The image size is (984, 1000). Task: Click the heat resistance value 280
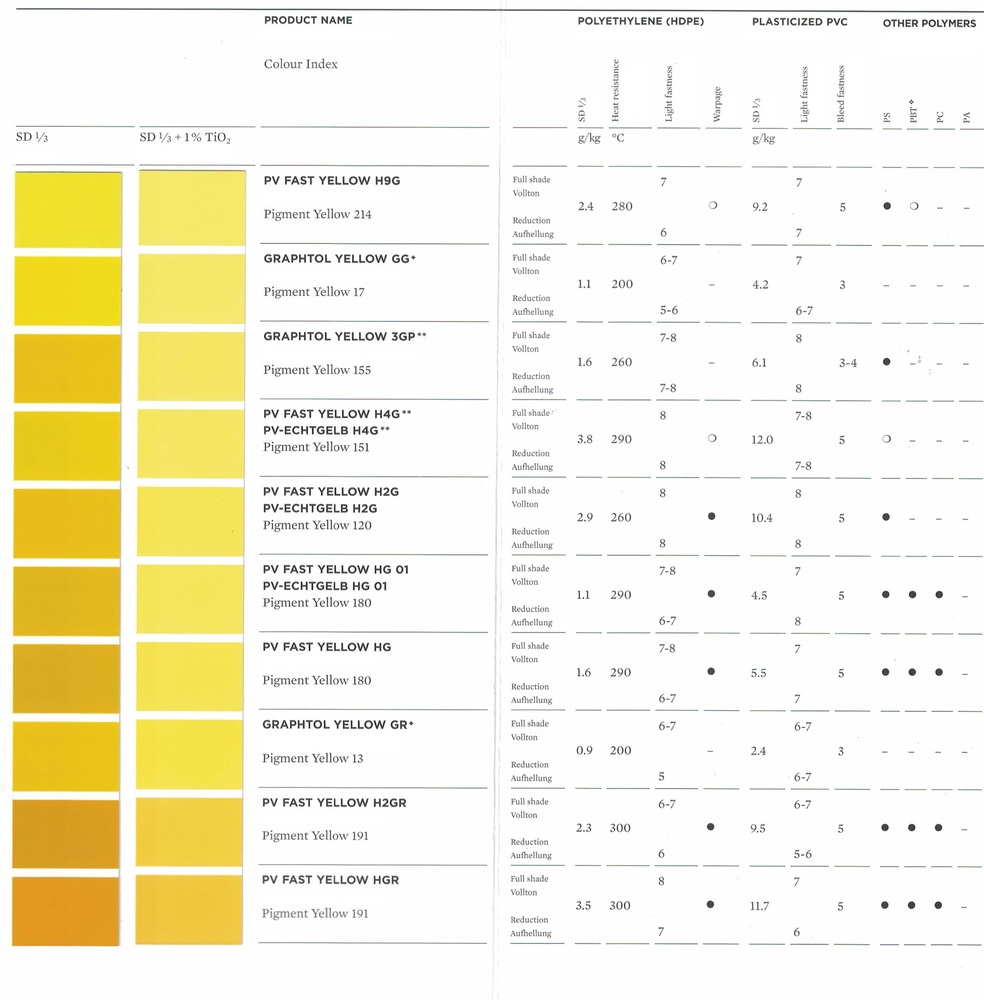click(x=622, y=207)
